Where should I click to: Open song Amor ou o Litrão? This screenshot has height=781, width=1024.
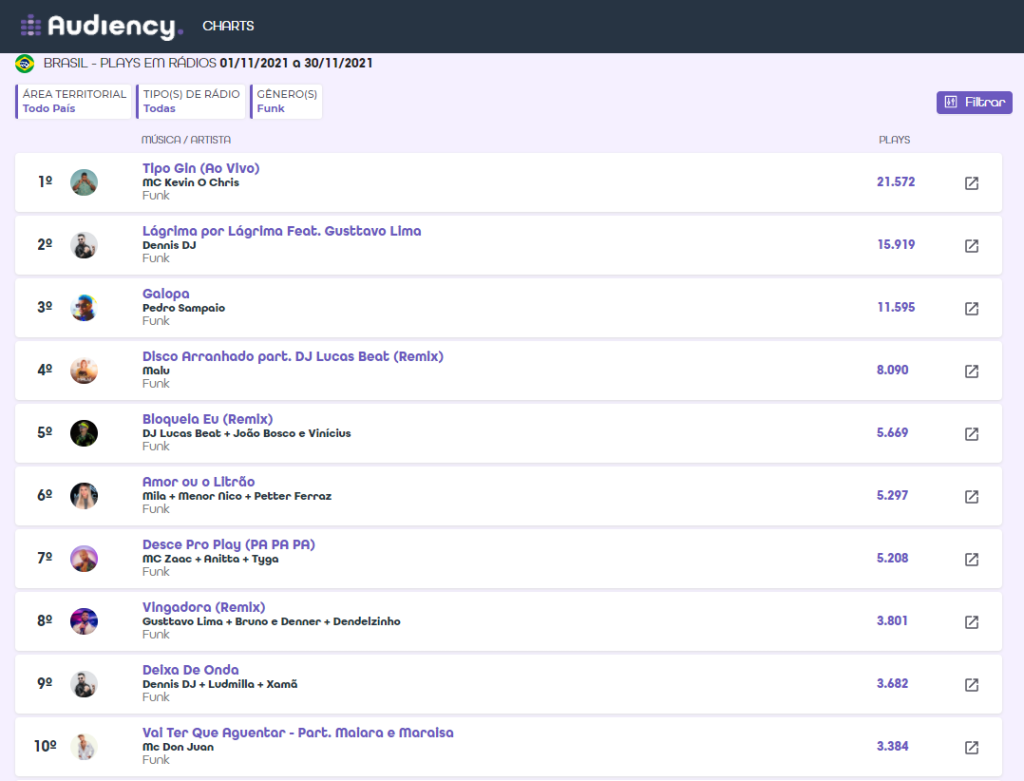(x=199, y=481)
